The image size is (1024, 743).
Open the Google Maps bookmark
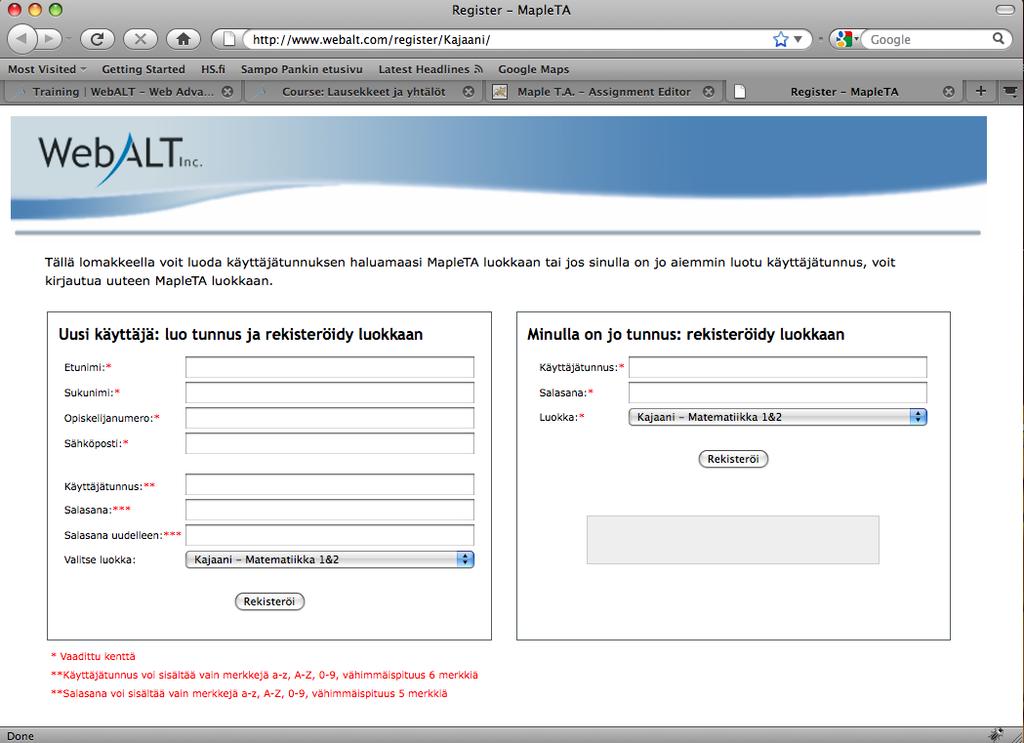pyautogui.click(x=534, y=69)
